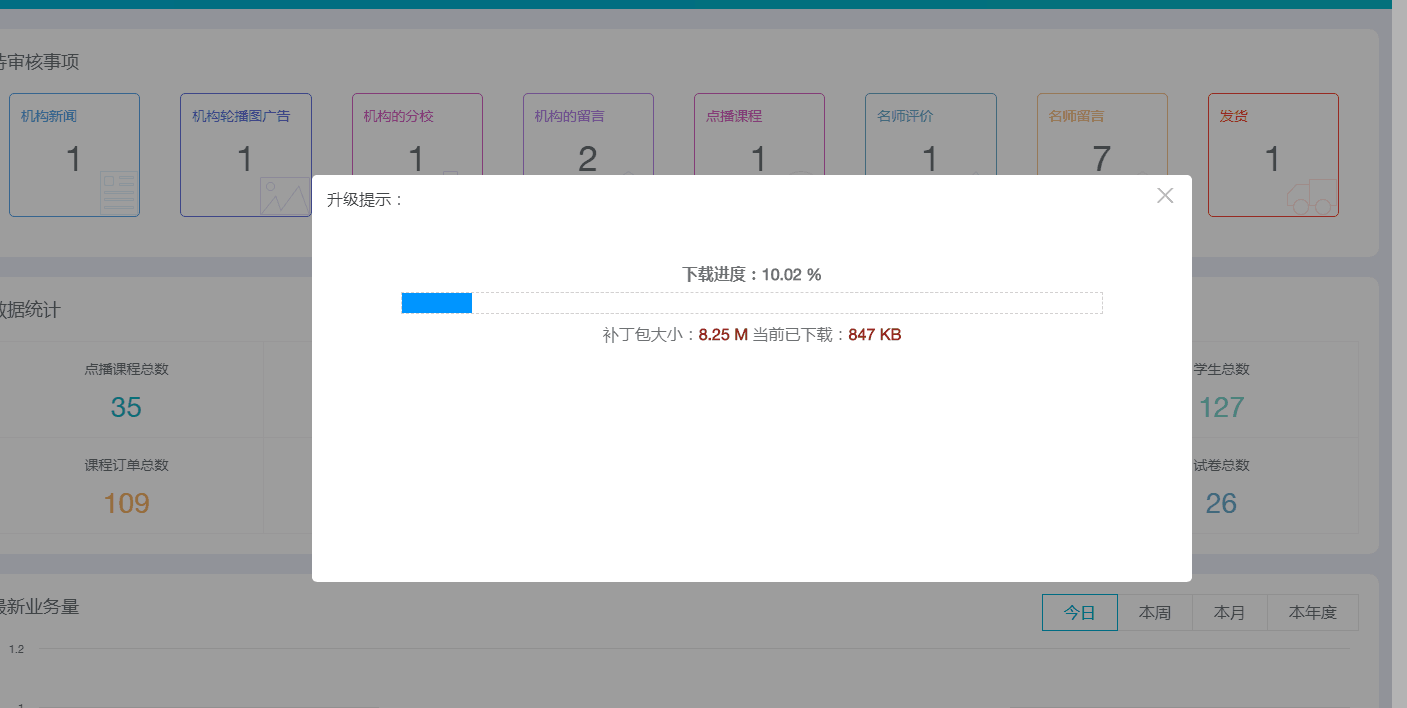The width and height of the screenshot is (1407, 708).
Task: Click the 下载进度 percentage text
Action: 751,275
